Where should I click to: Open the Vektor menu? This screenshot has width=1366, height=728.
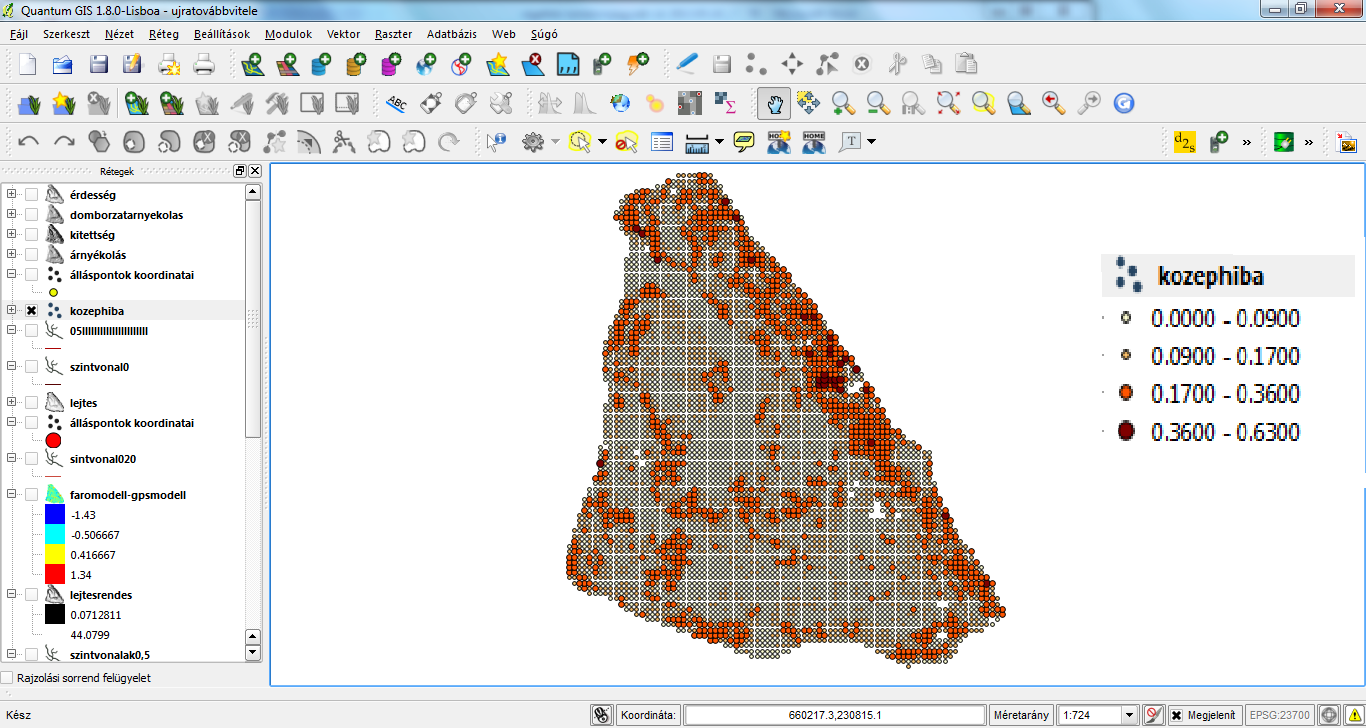[344, 34]
